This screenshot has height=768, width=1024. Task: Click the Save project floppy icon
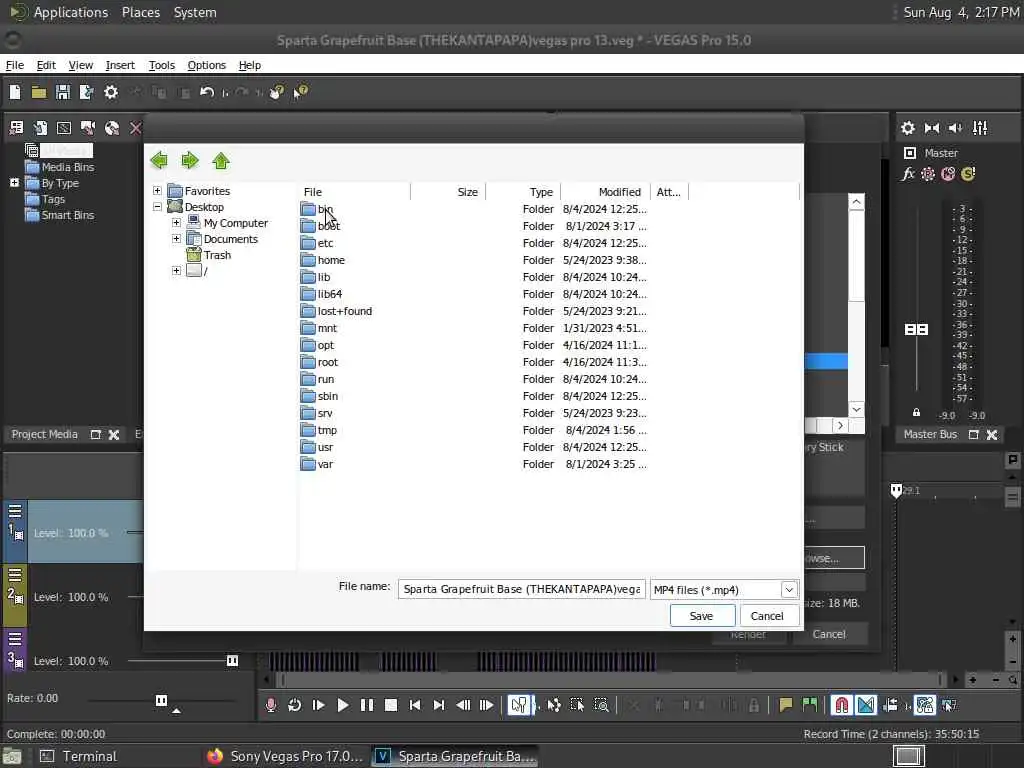point(63,92)
